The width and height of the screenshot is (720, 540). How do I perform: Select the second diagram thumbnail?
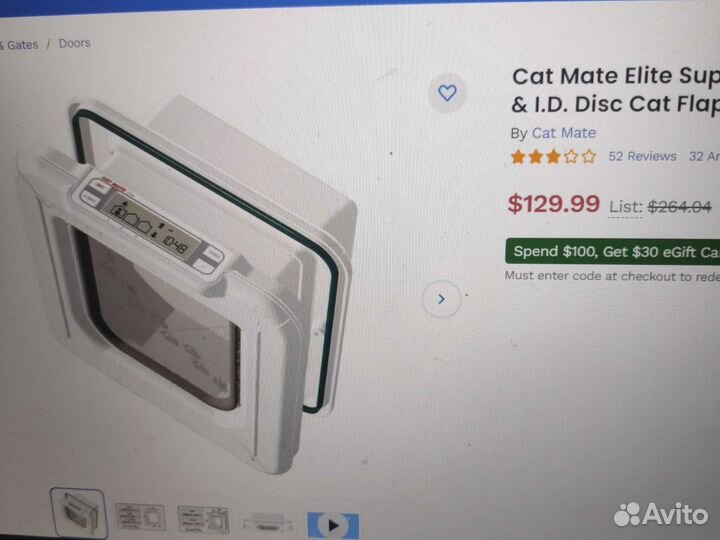(140, 517)
